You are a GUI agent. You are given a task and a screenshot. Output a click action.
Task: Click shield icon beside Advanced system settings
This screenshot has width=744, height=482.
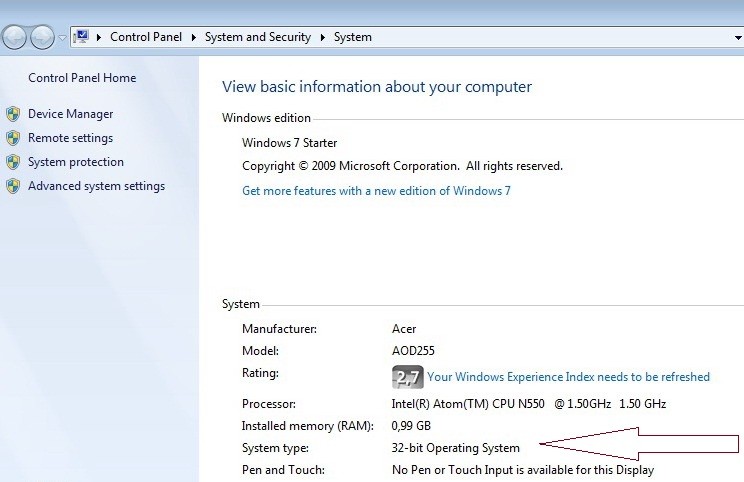(x=13, y=186)
